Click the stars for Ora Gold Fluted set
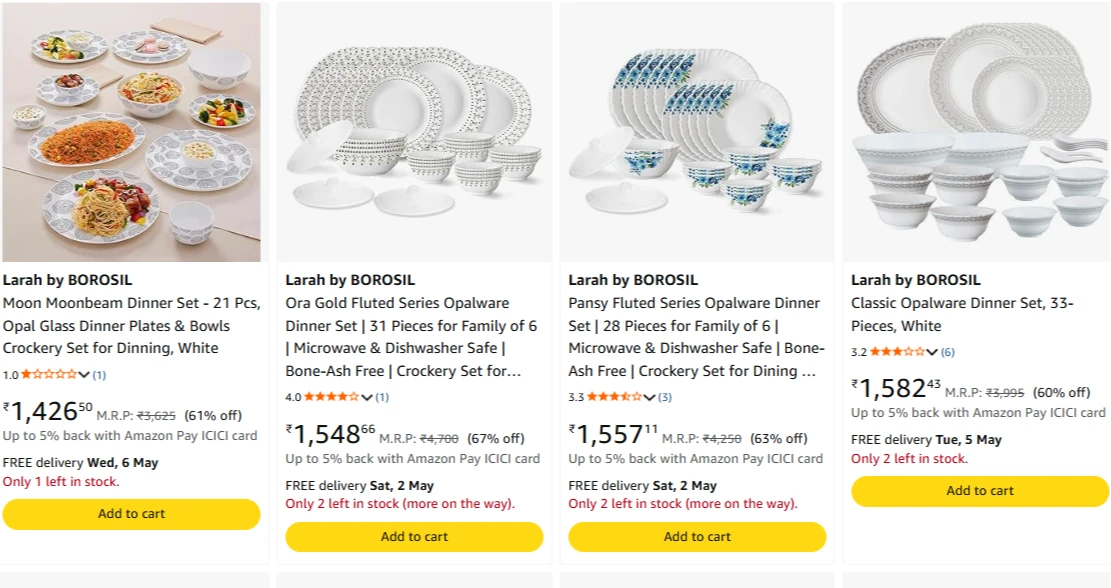1111x588 pixels. point(331,397)
